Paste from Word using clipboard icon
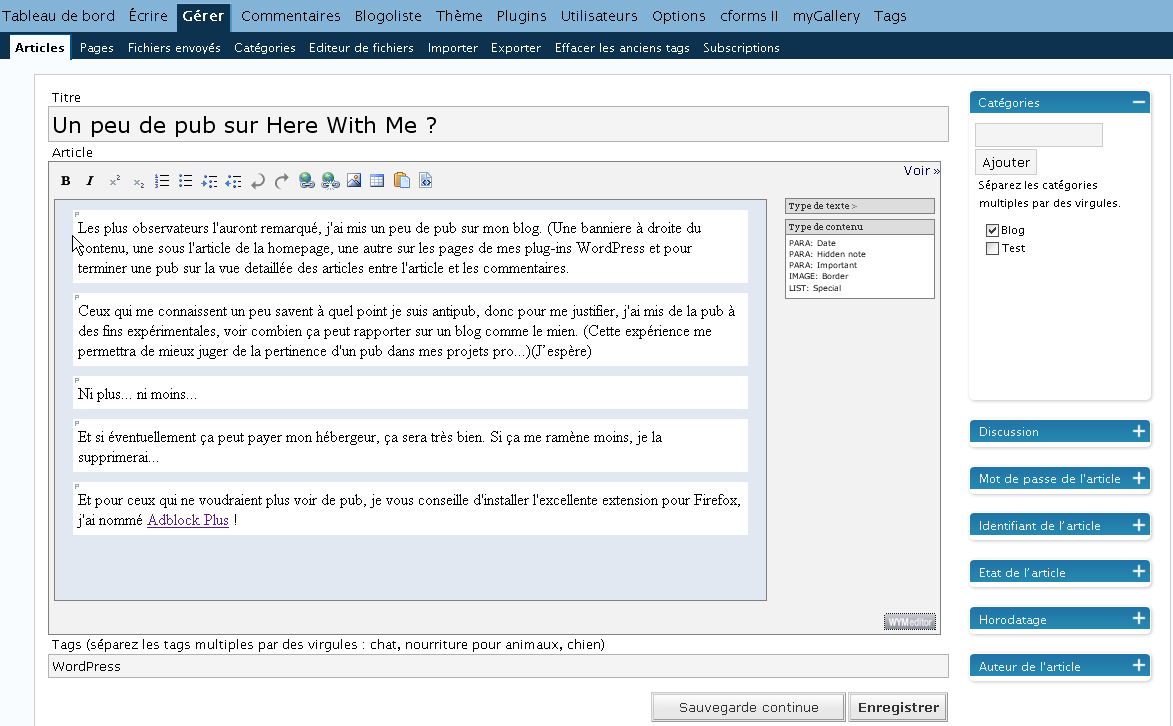The width and height of the screenshot is (1173, 726). 402,181
